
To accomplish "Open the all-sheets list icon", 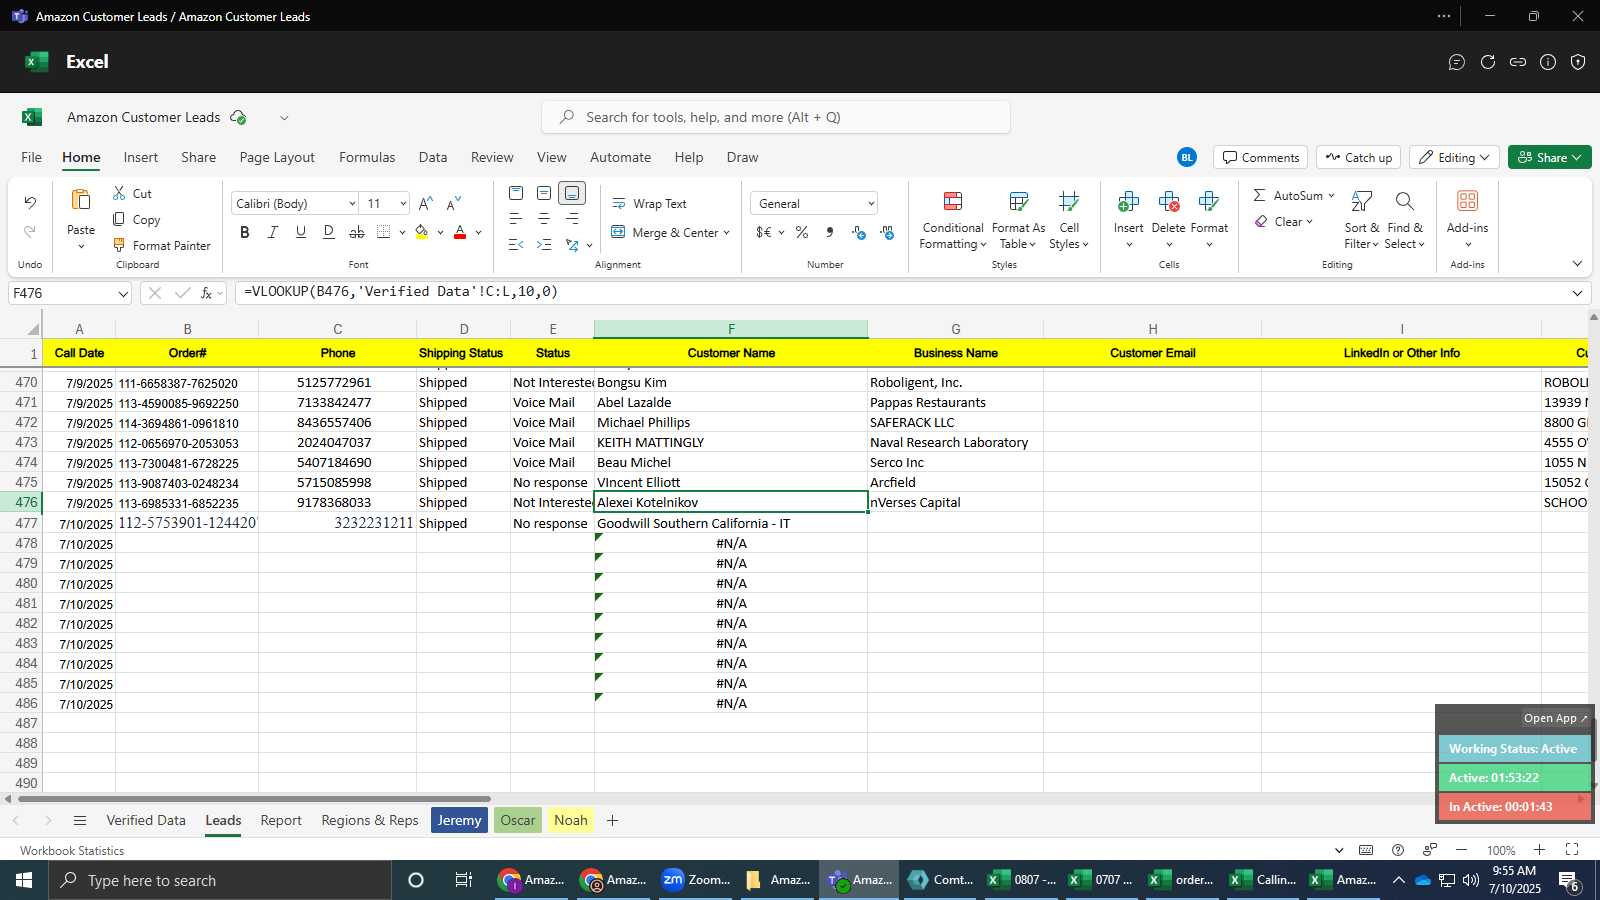I will pos(80,820).
